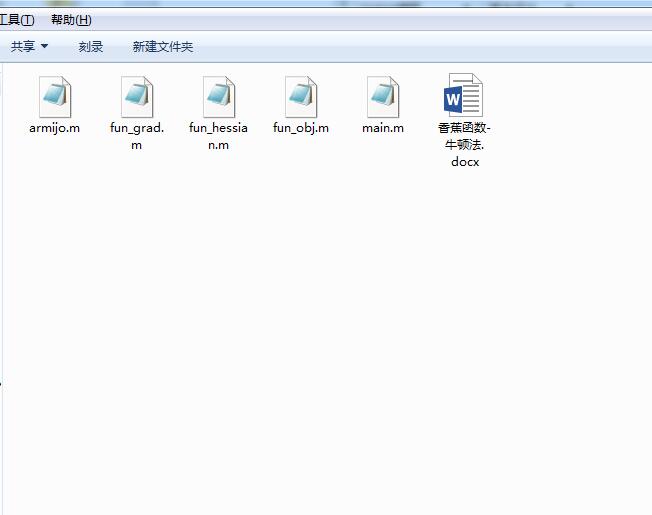The image size is (652, 515).
Task: Select the fun_hessian.m file icon
Action: click(x=219, y=96)
